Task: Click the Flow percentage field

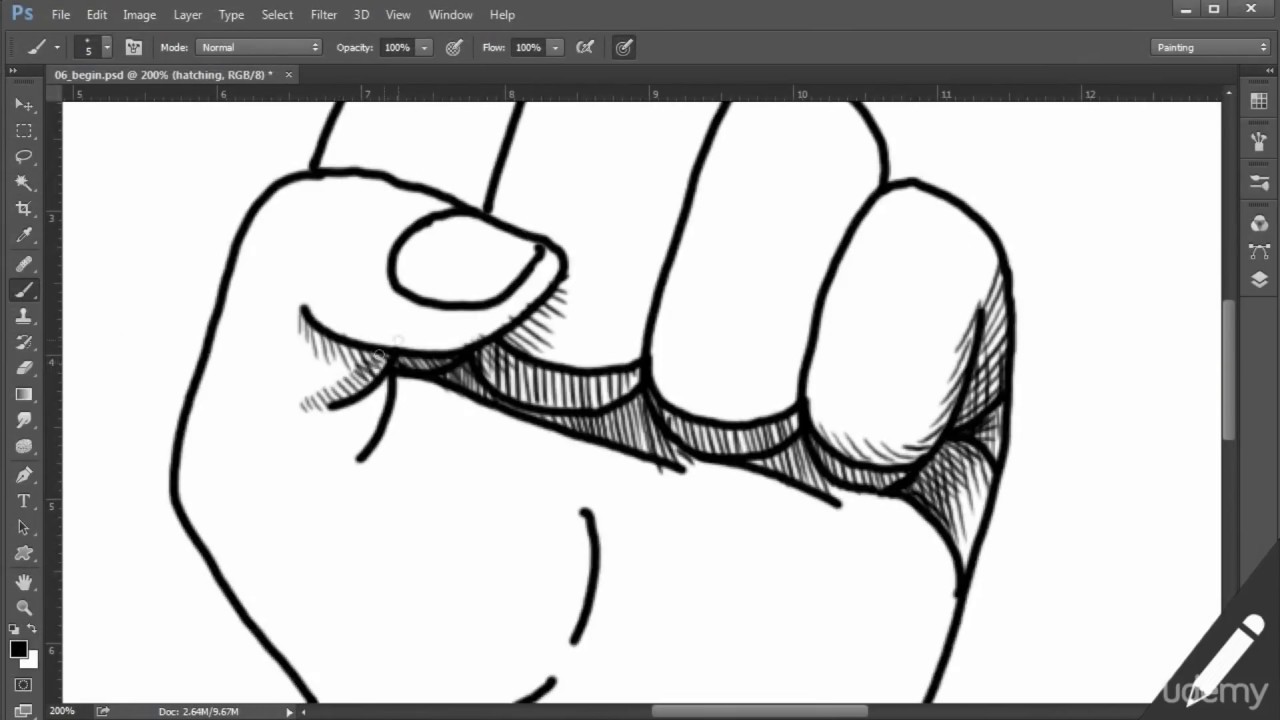Action: click(x=527, y=47)
